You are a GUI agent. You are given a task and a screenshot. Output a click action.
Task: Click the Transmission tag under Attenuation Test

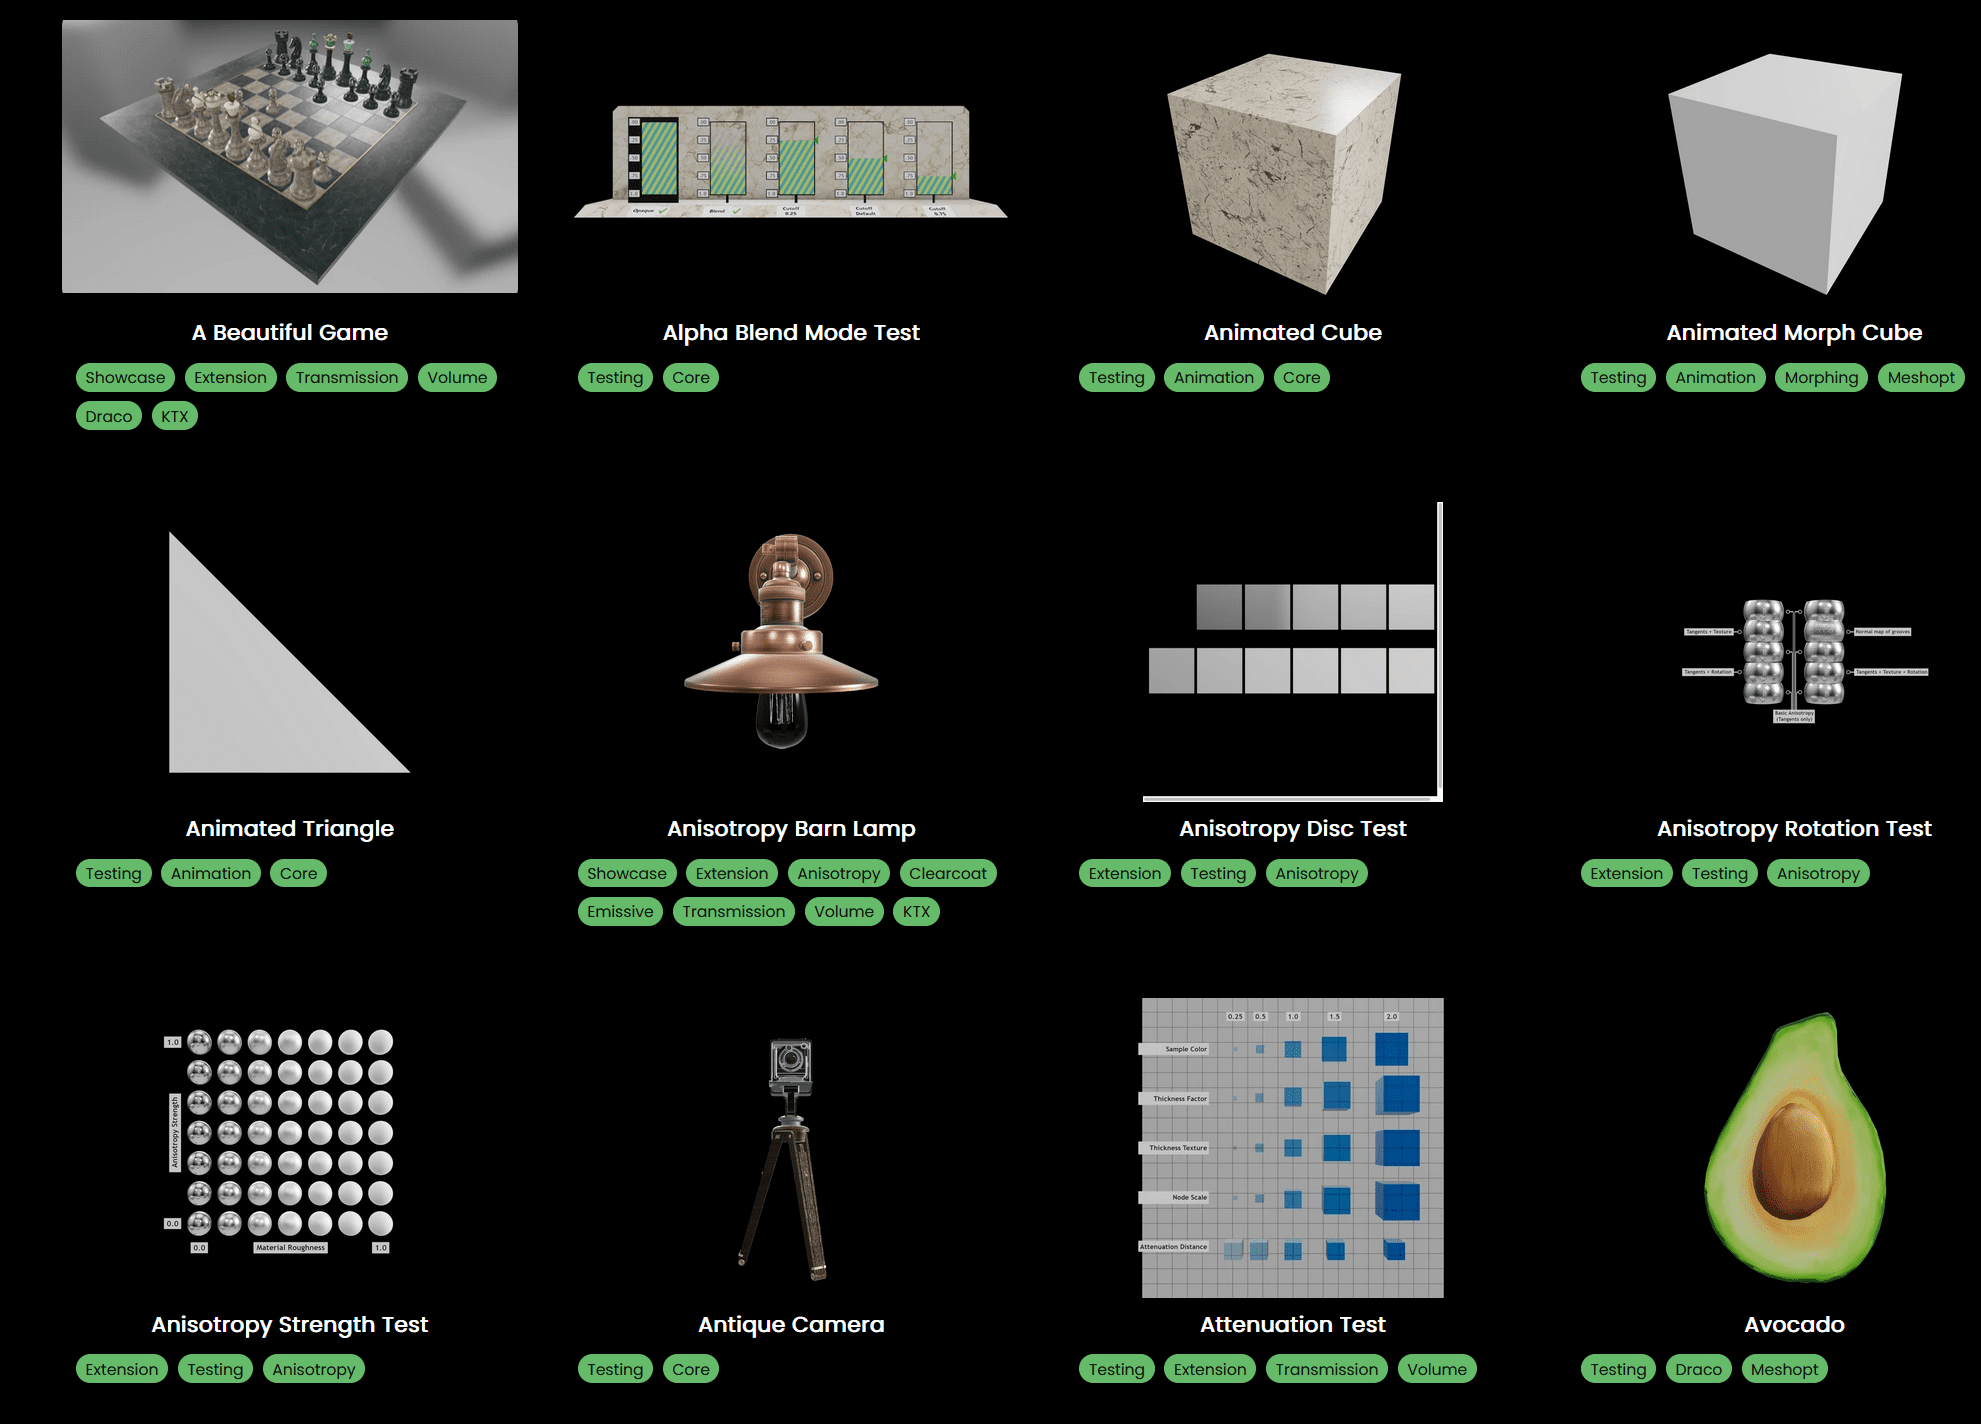coord(1326,1369)
